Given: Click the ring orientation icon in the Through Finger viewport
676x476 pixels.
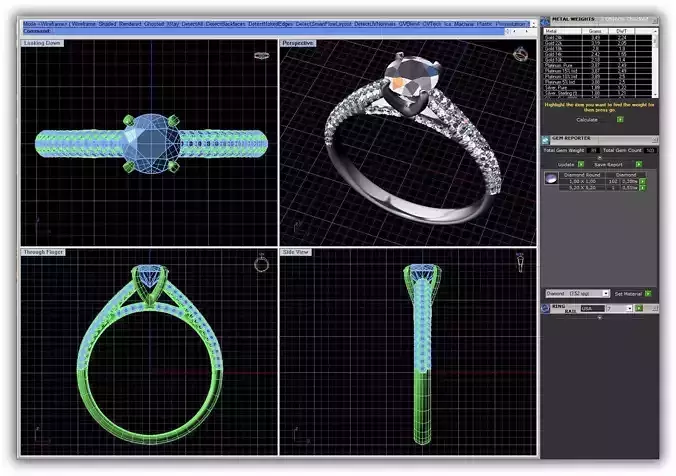Looking at the screenshot, I should [x=261, y=263].
